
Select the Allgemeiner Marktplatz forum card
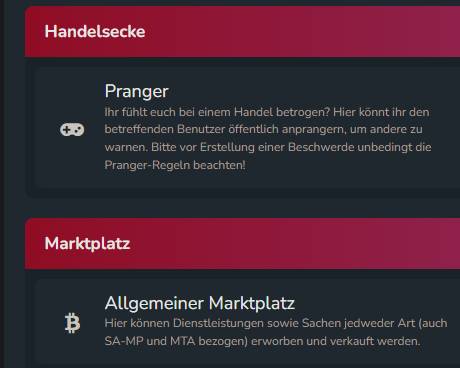point(248,321)
